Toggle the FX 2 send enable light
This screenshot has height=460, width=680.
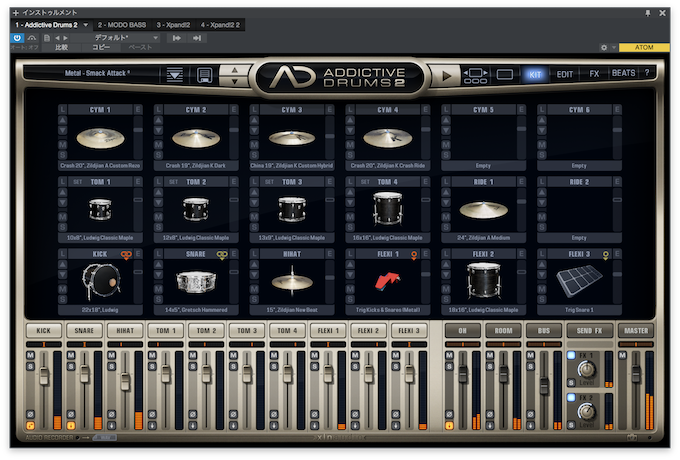(x=572, y=397)
